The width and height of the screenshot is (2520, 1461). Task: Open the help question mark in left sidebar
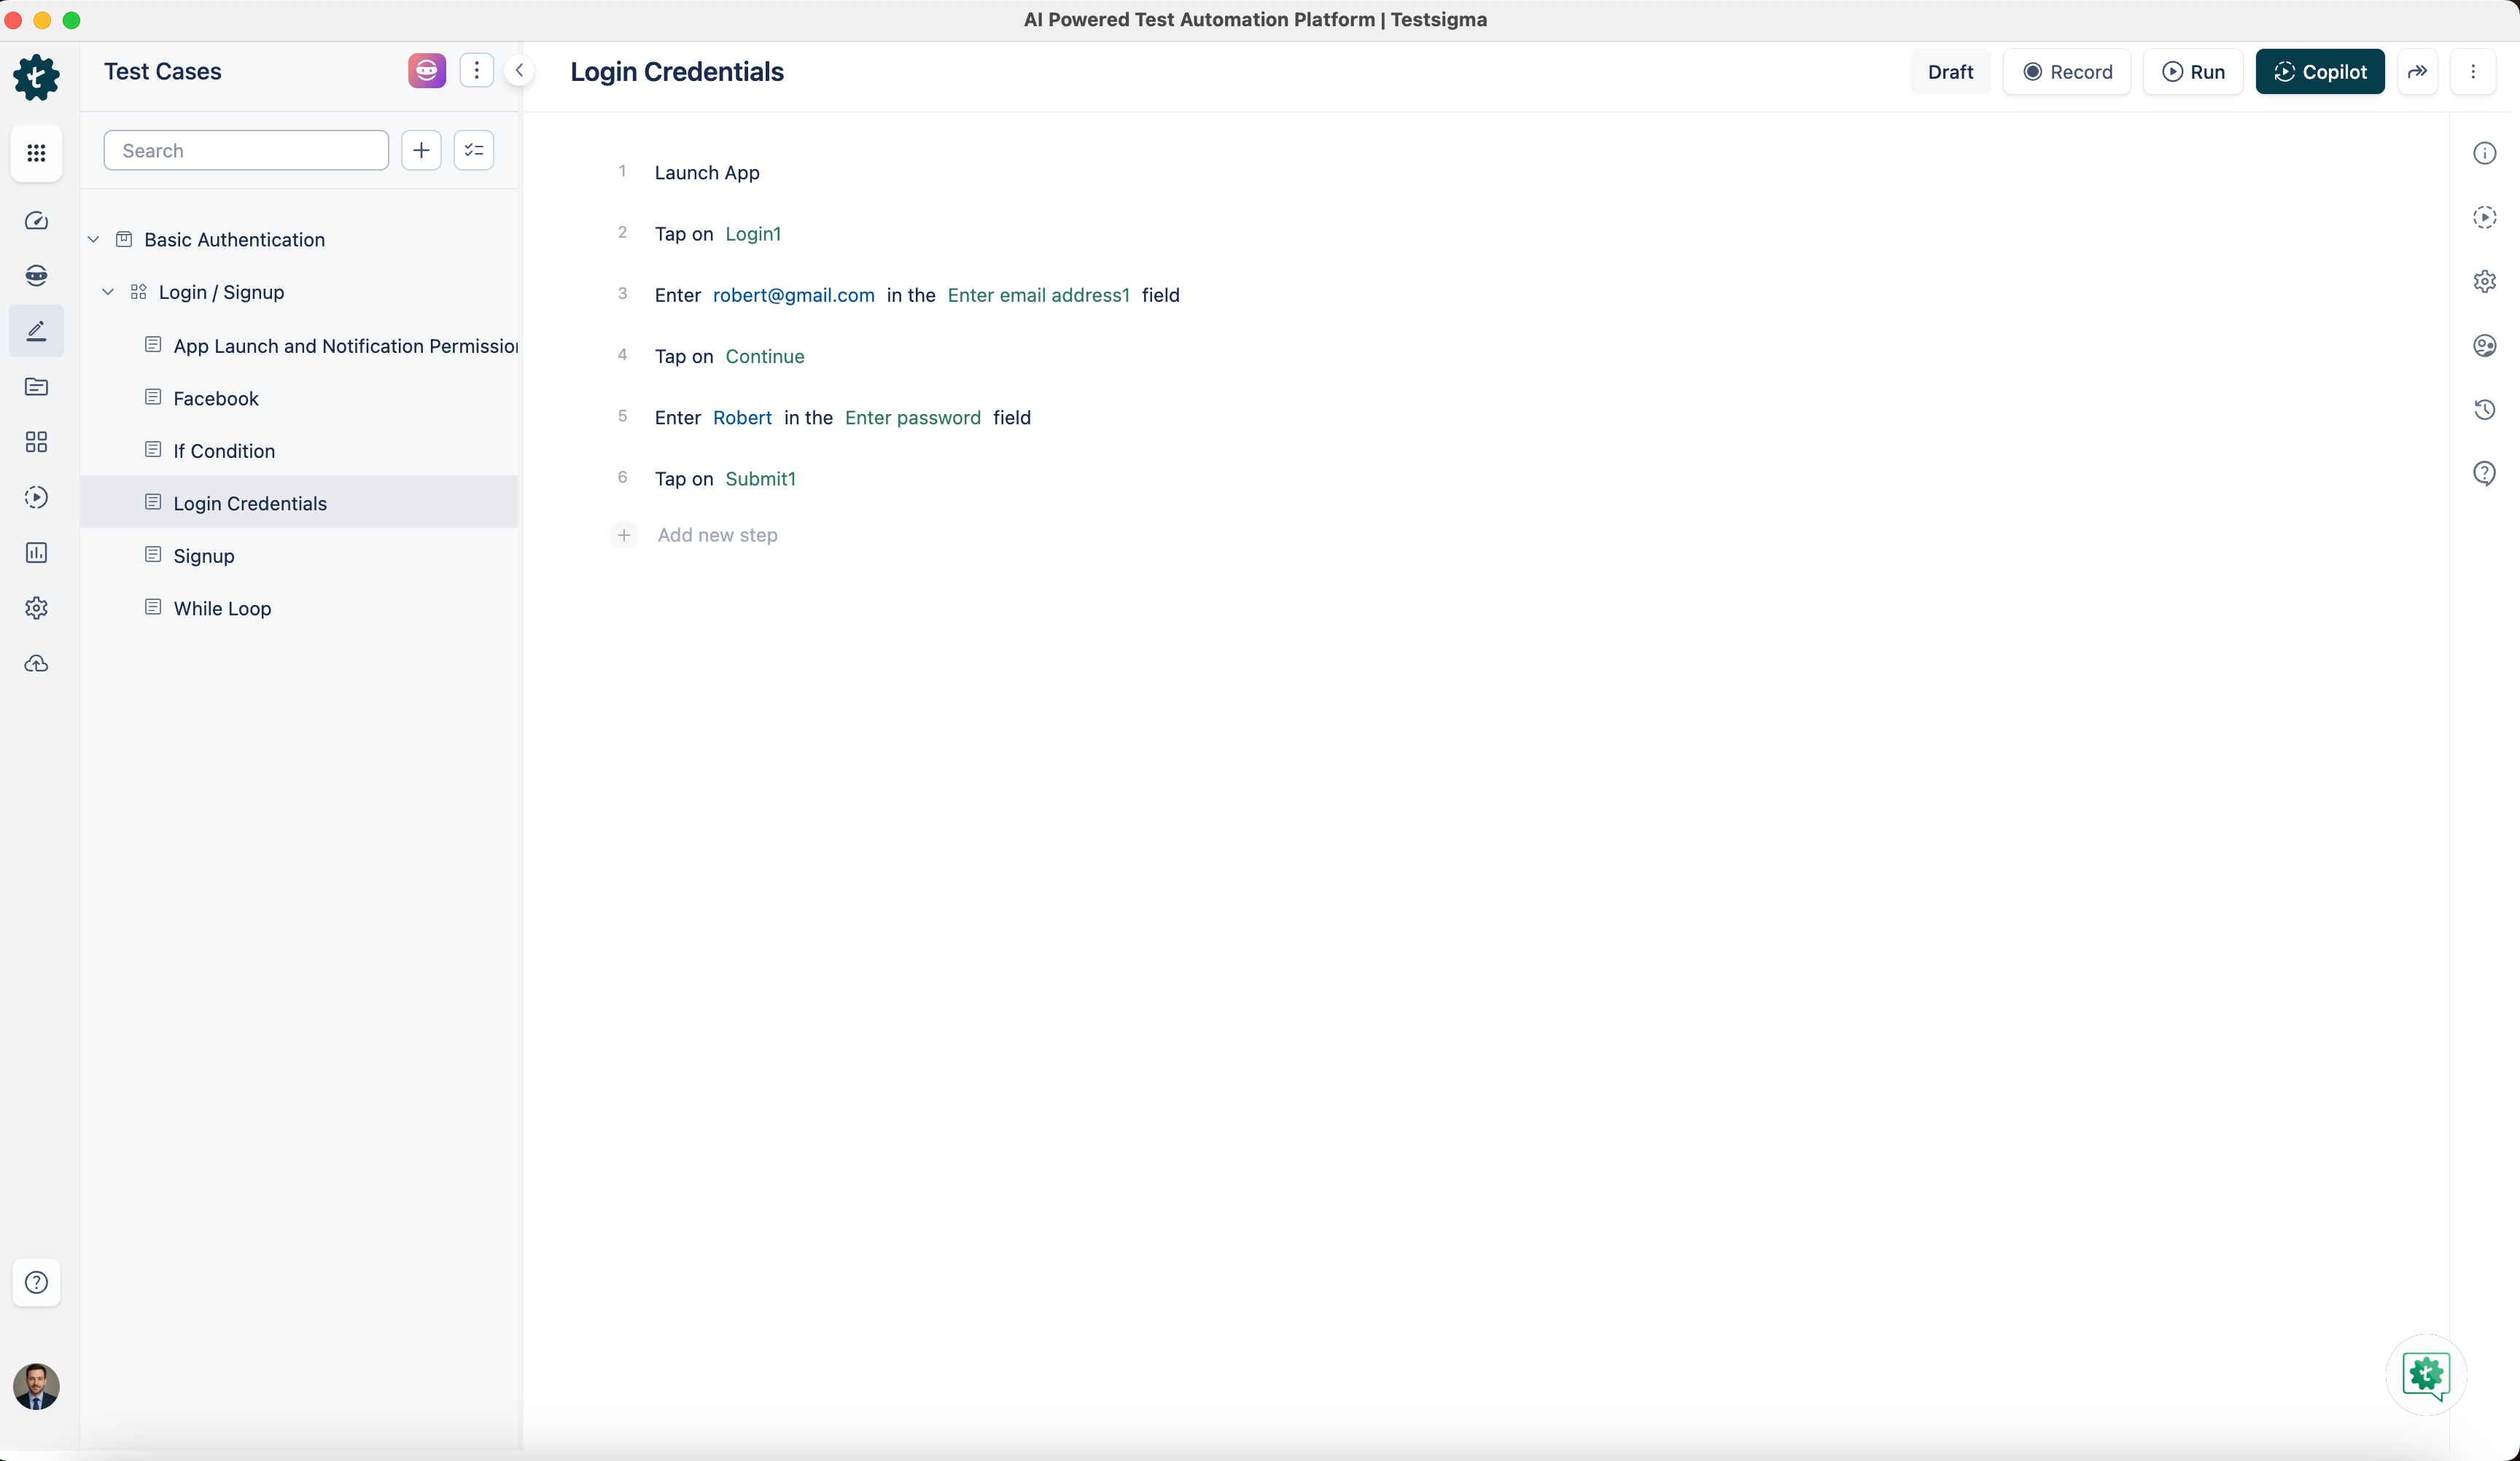[x=36, y=1283]
